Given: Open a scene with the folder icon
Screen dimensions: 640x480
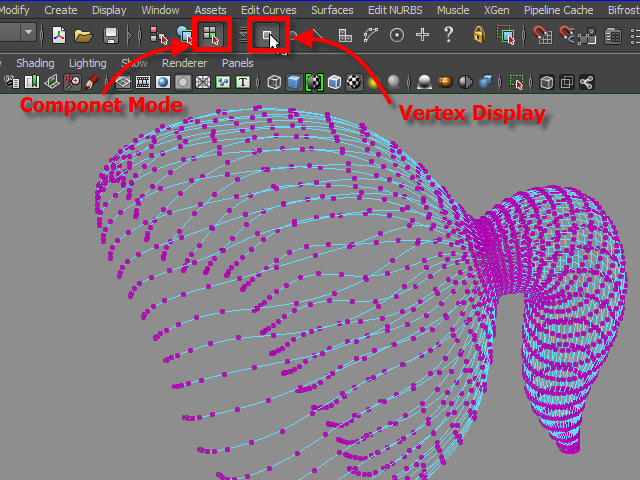Looking at the screenshot, I should 84,35.
